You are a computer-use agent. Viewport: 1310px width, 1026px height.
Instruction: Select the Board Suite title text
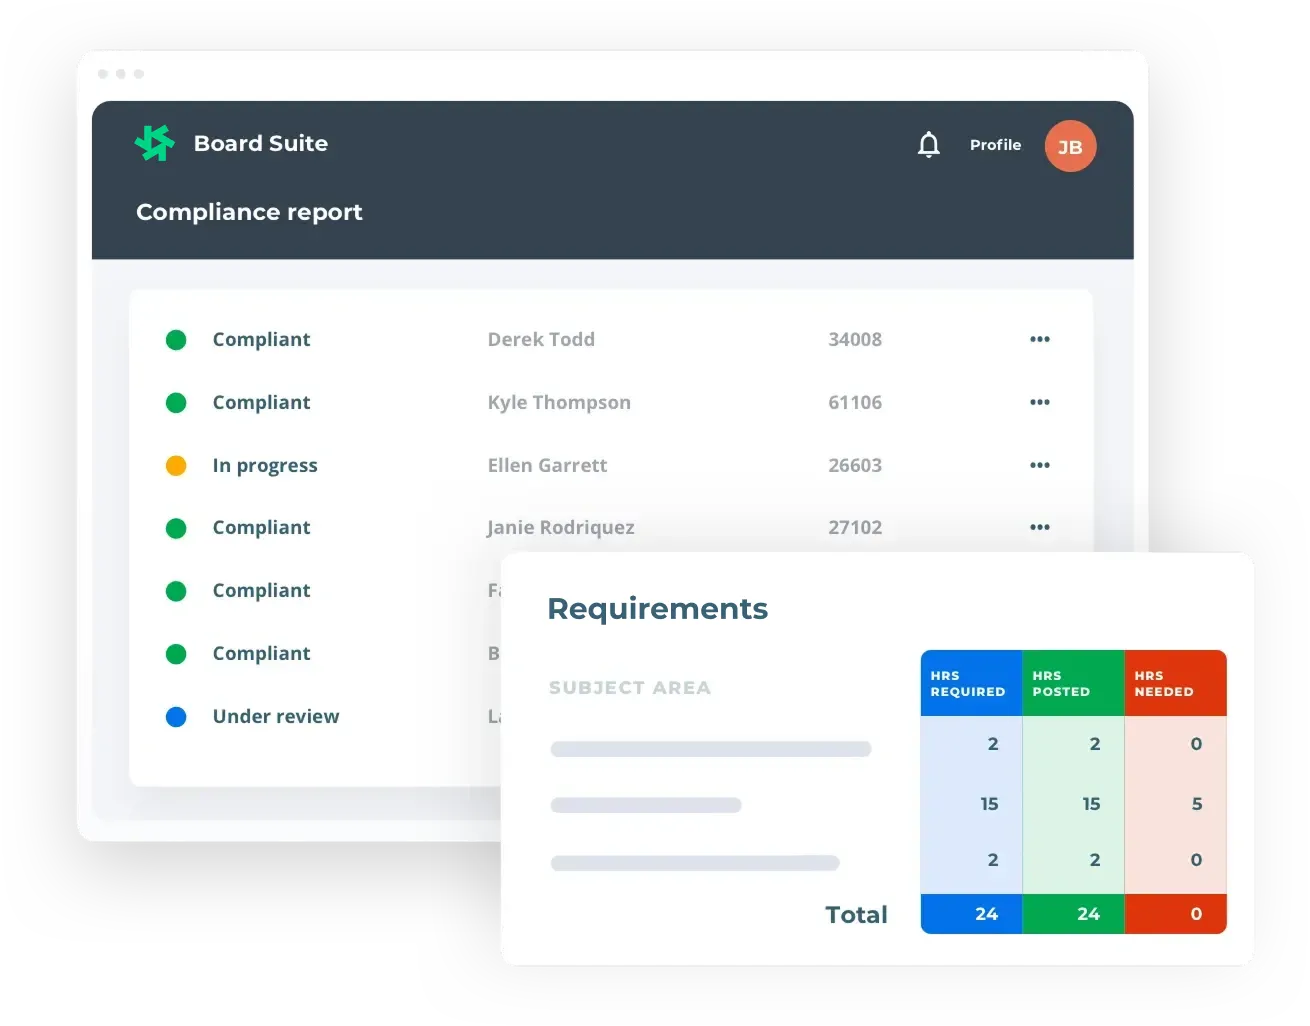(x=261, y=143)
